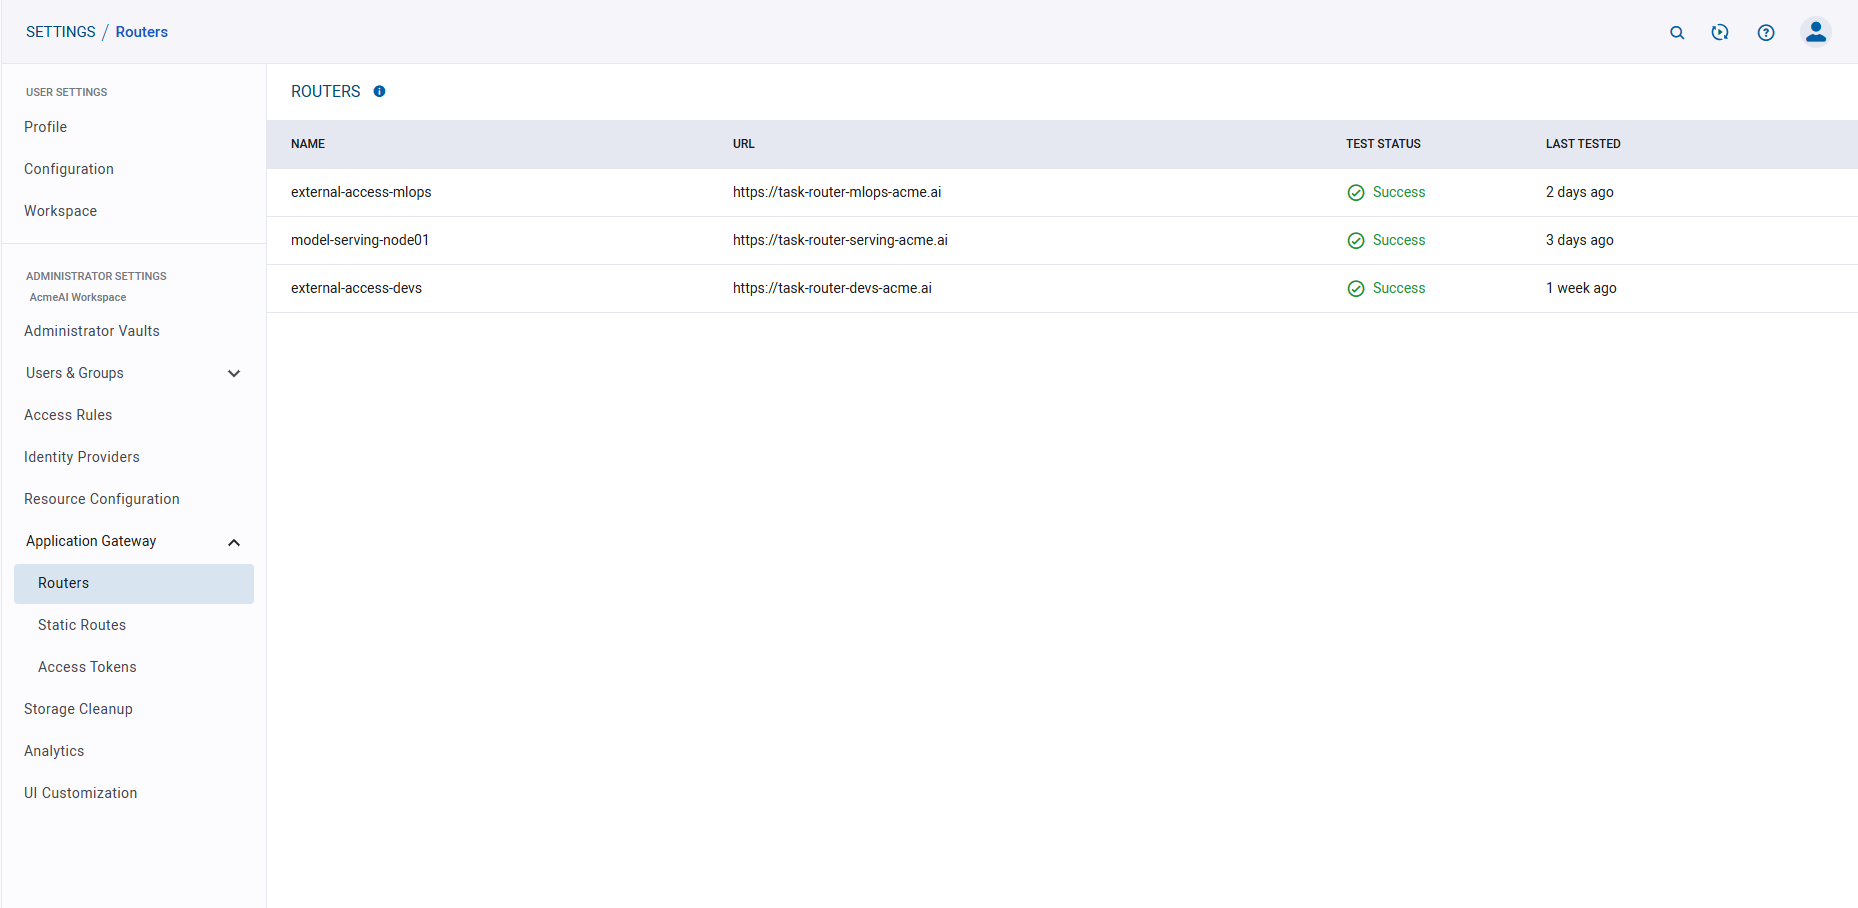Open Profile settings
This screenshot has height=908, width=1858.
[x=45, y=127]
